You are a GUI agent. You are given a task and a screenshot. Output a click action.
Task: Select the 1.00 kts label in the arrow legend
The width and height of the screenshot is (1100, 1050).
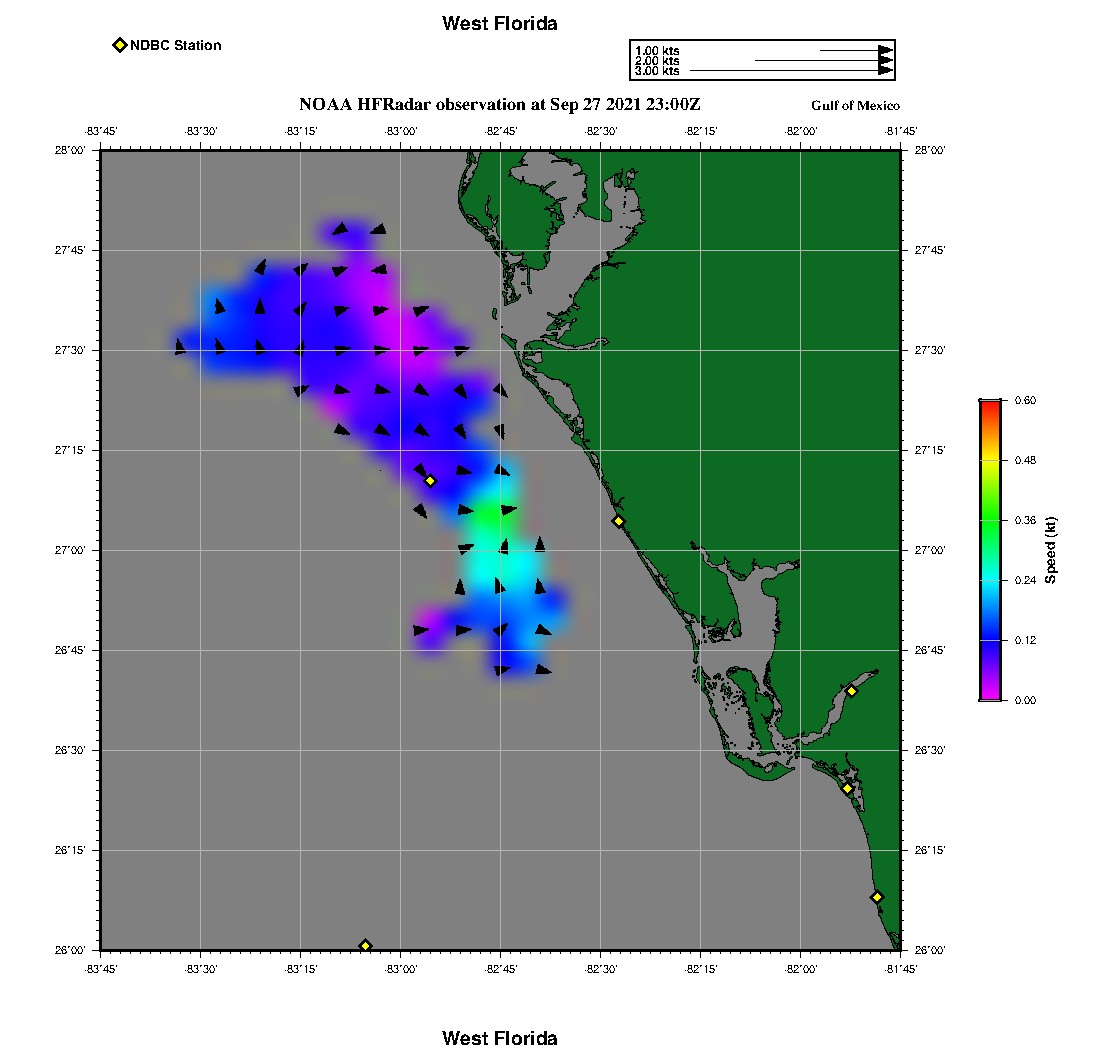657,51
